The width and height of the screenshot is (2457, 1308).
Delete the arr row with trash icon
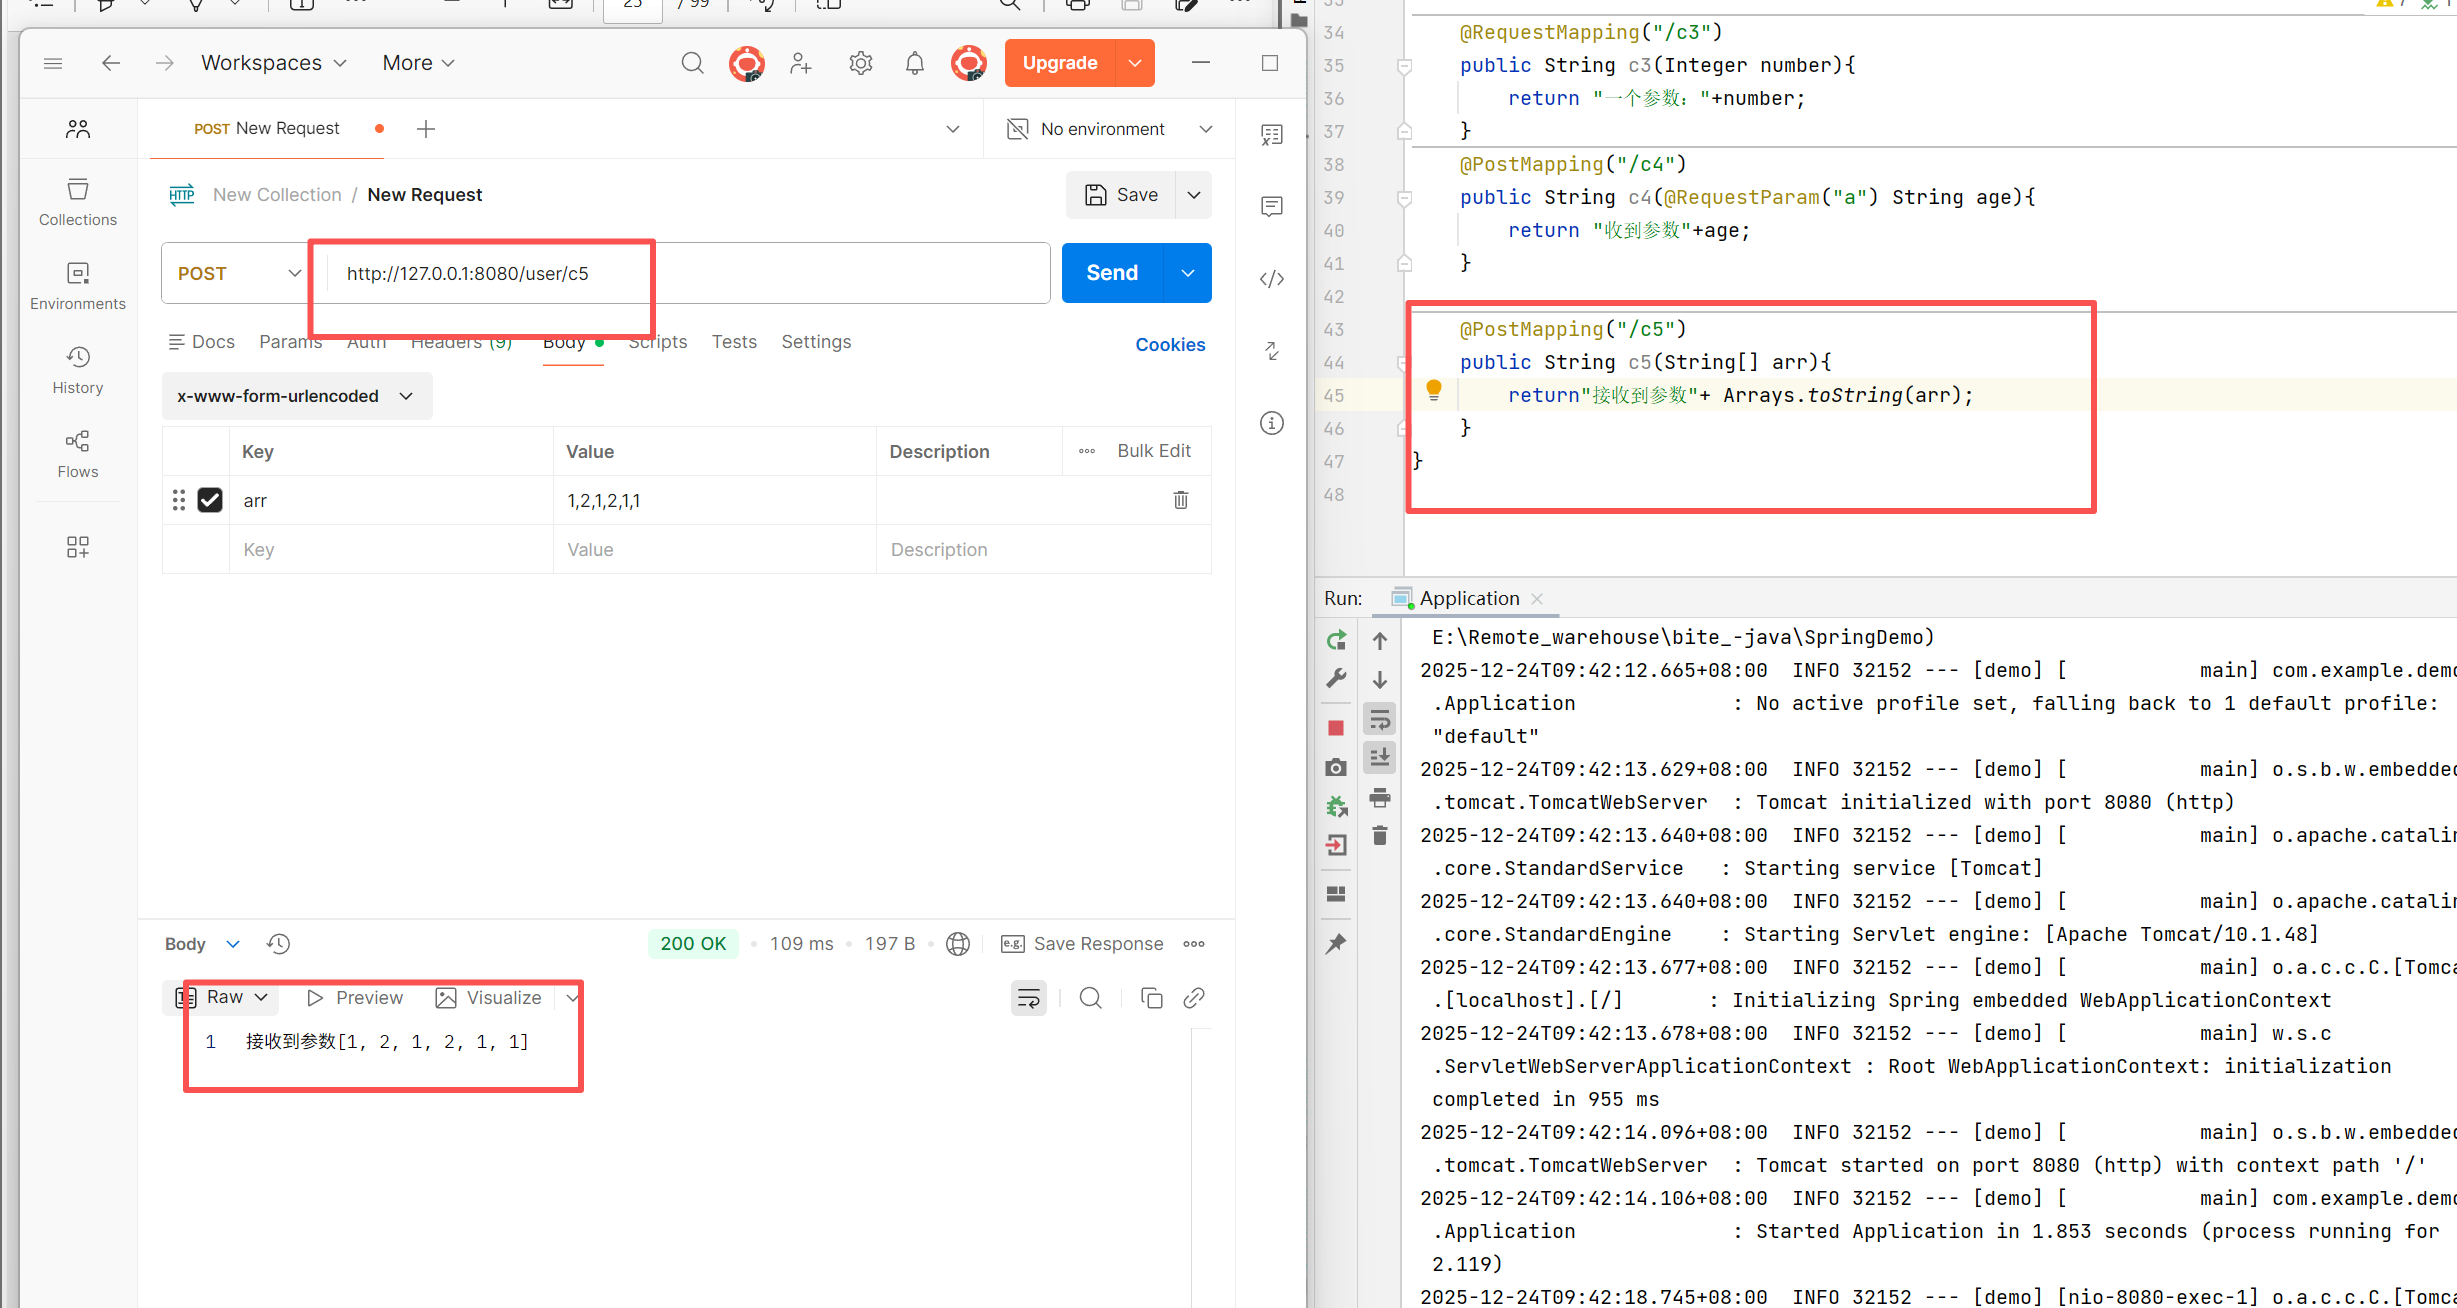click(1180, 500)
